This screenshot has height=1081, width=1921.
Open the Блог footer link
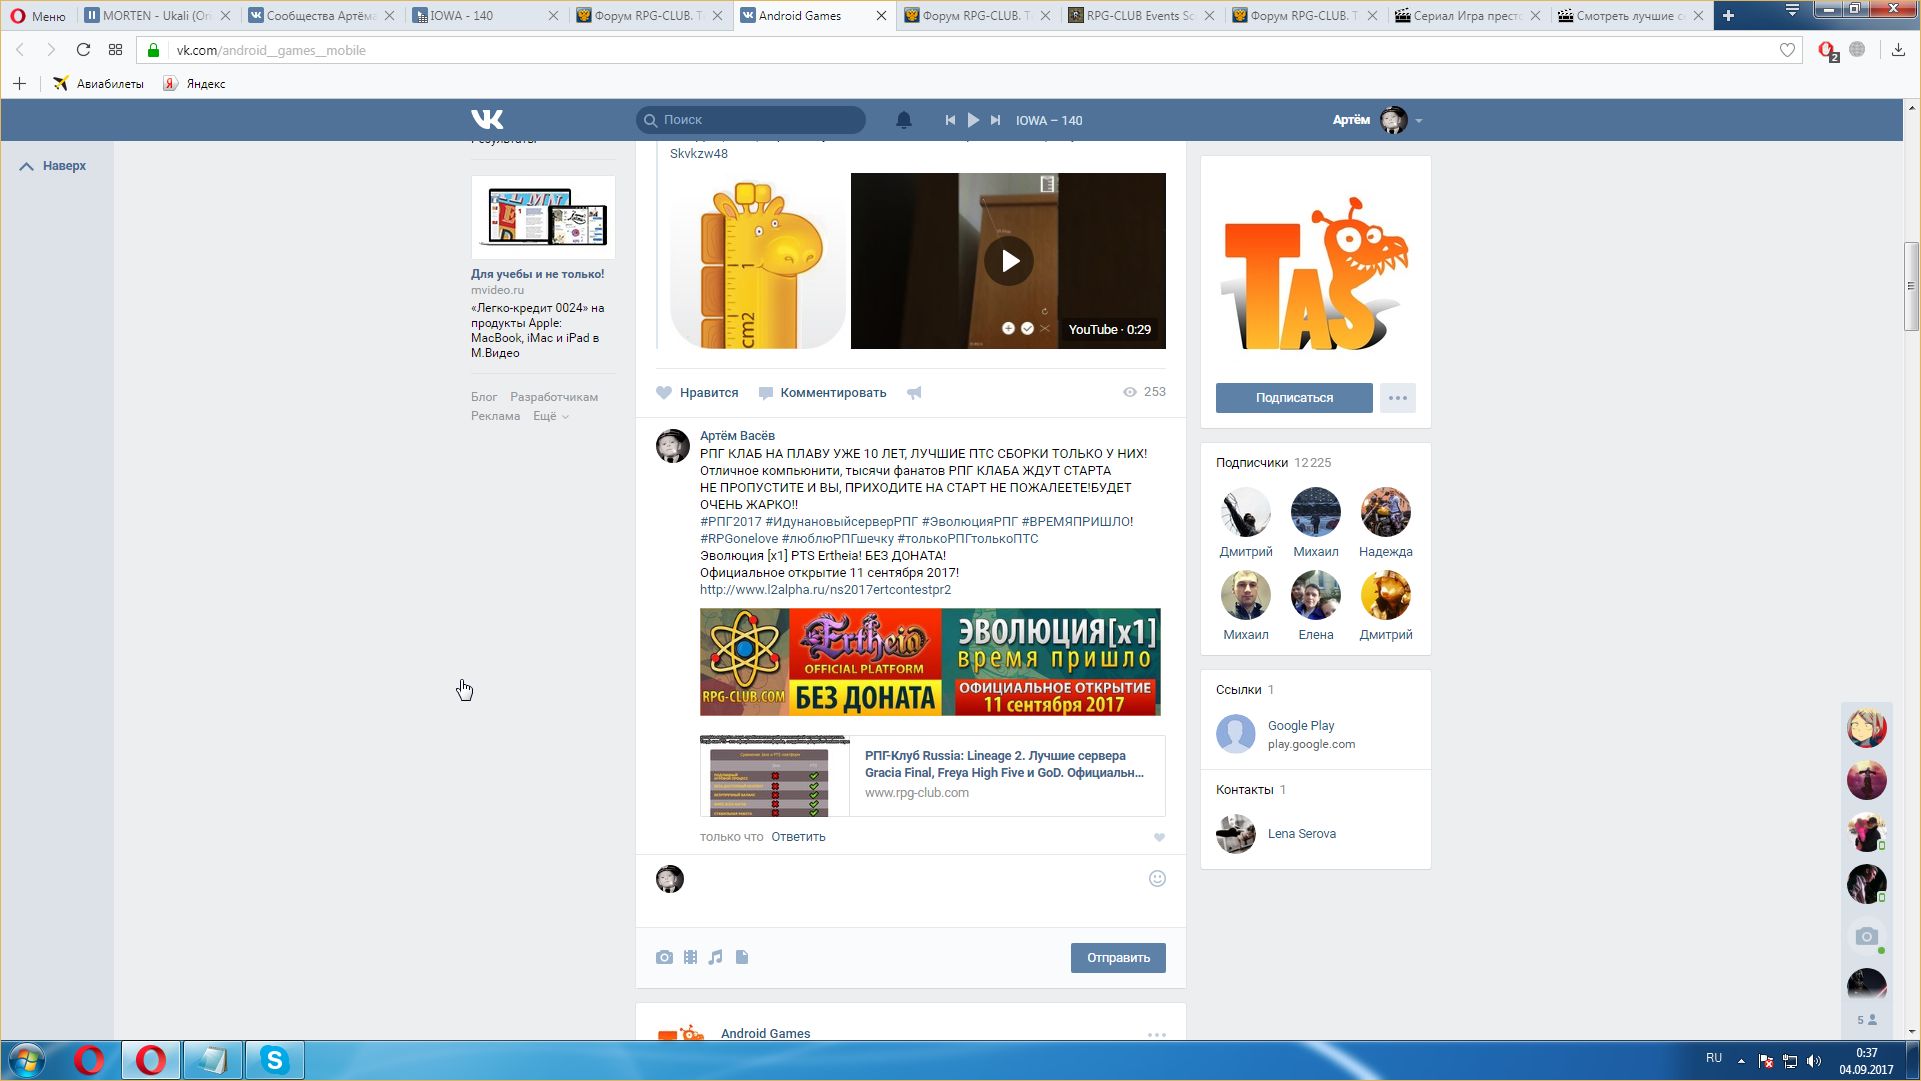click(x=484, y=397)
